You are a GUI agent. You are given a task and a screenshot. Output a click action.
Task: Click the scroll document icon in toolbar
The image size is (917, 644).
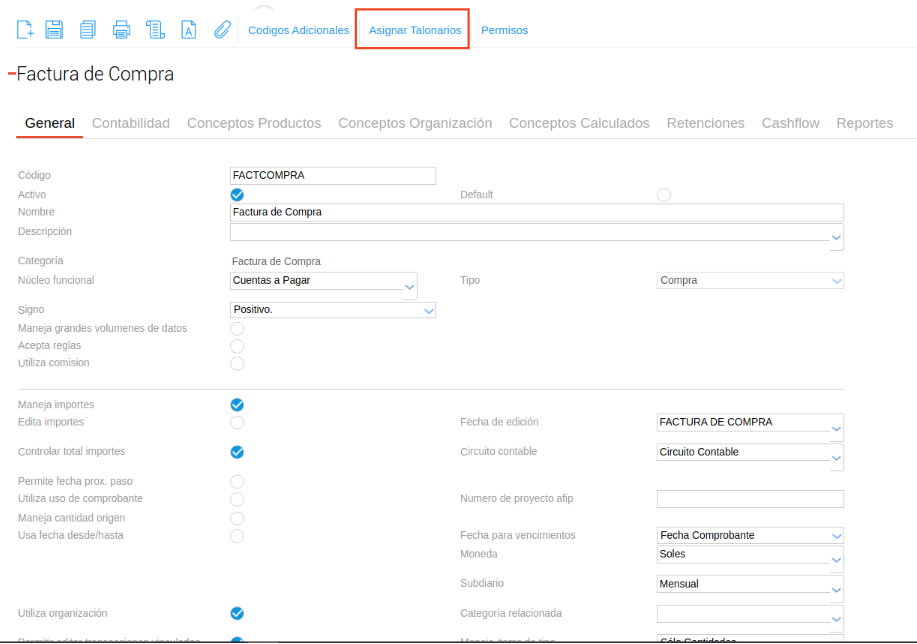click(155, 30)
